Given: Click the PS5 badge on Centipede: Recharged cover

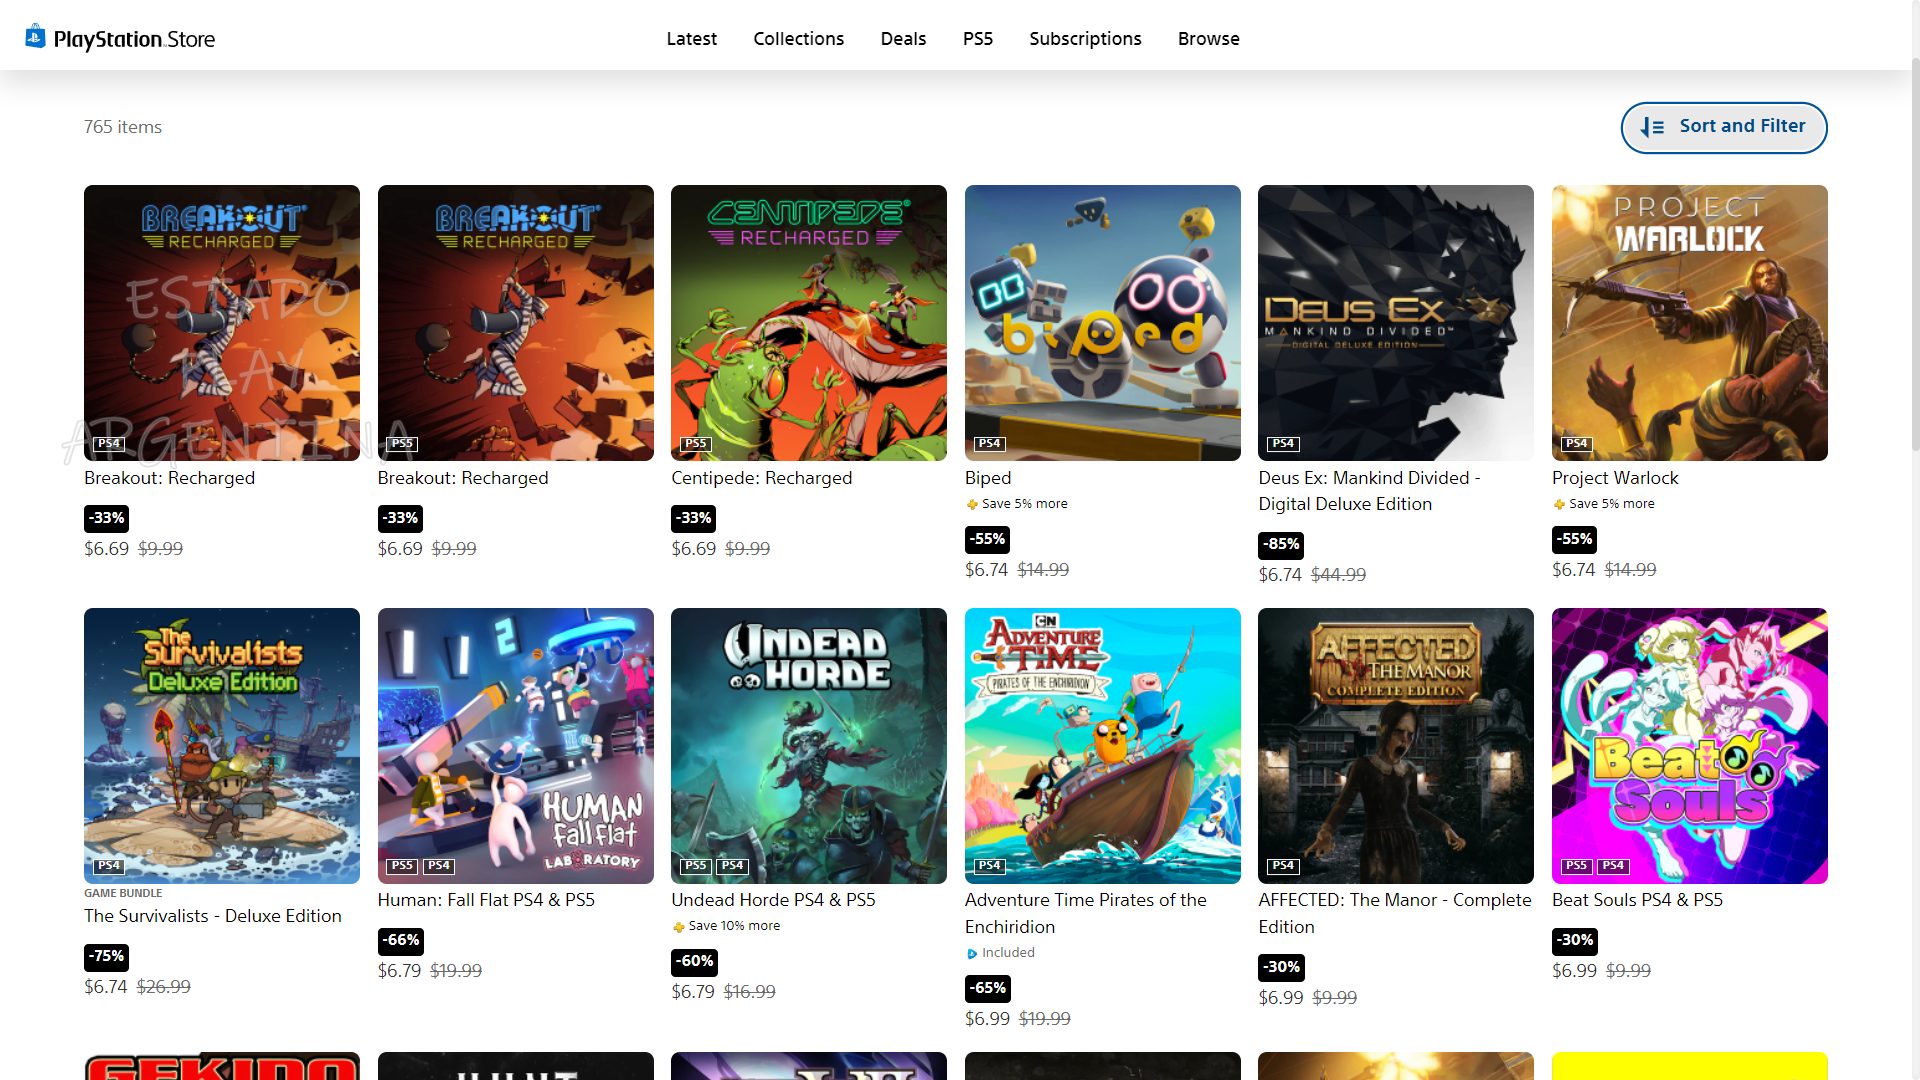Looking at the screenshot, I should 695,443.
